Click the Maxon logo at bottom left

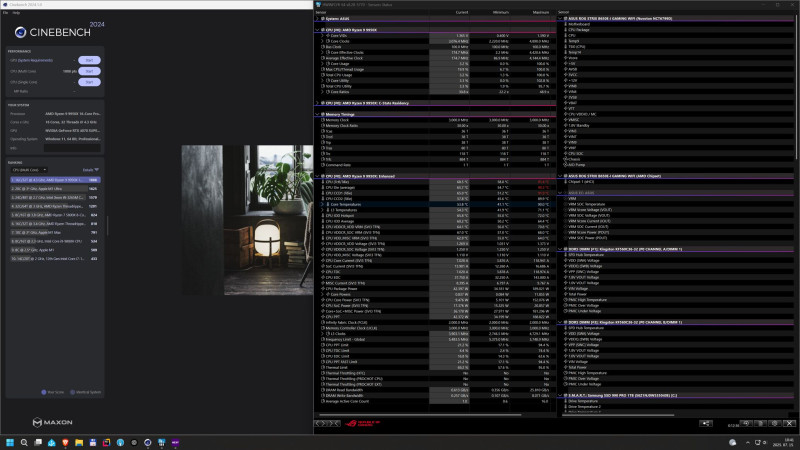[x=53, y=422]
